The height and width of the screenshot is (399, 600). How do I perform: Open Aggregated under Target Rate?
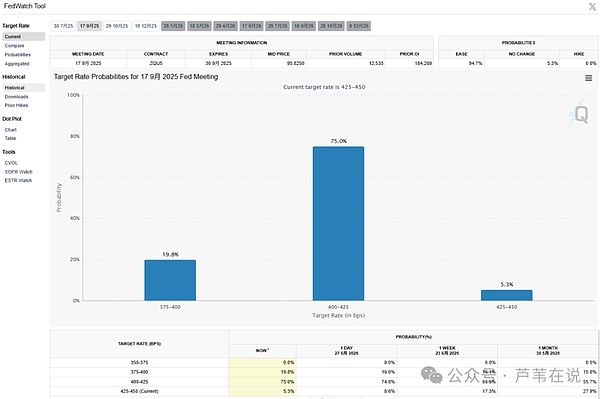[x=17, y=64]
